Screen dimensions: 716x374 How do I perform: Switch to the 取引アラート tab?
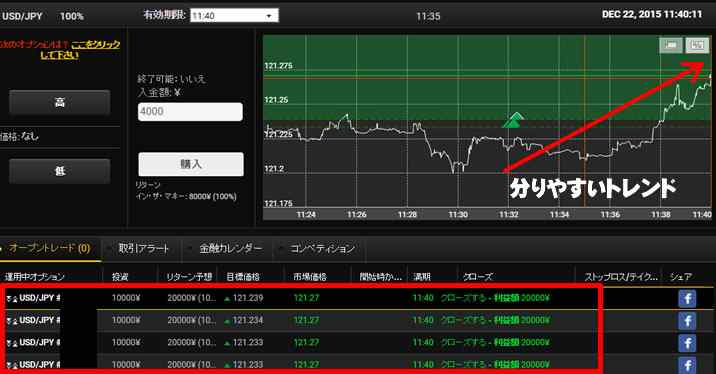coord(143,248)
